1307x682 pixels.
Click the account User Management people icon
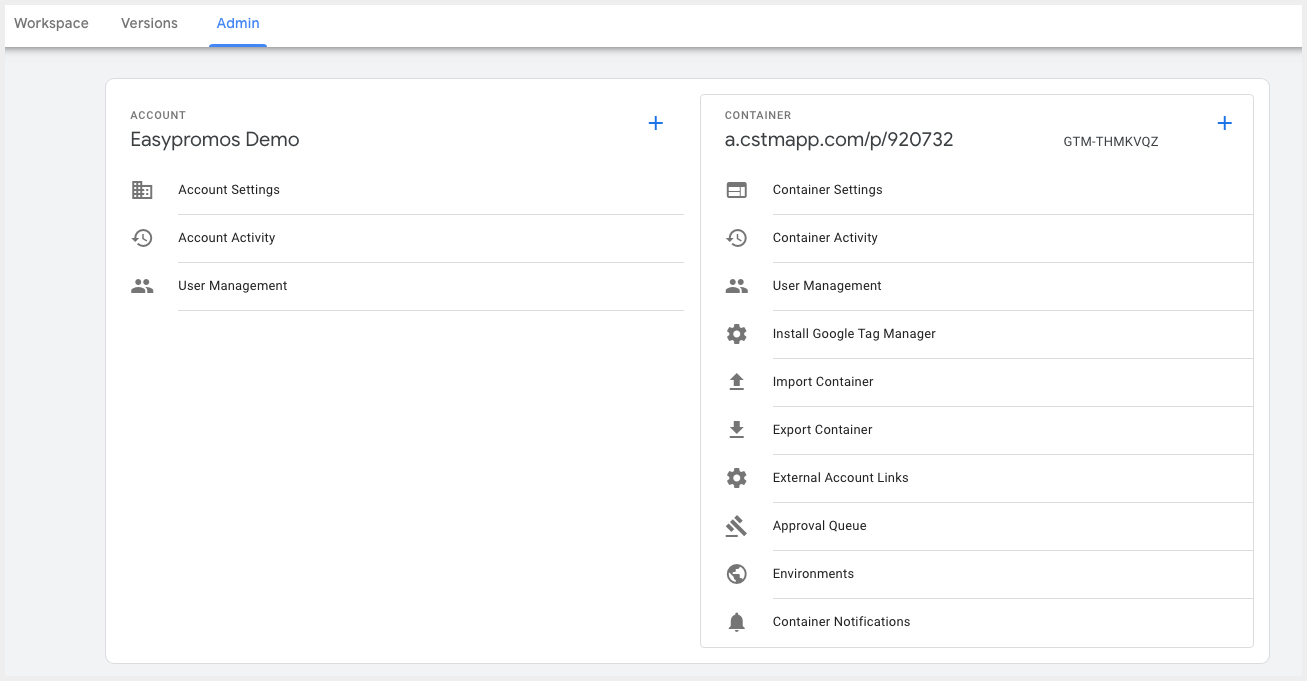142,286
